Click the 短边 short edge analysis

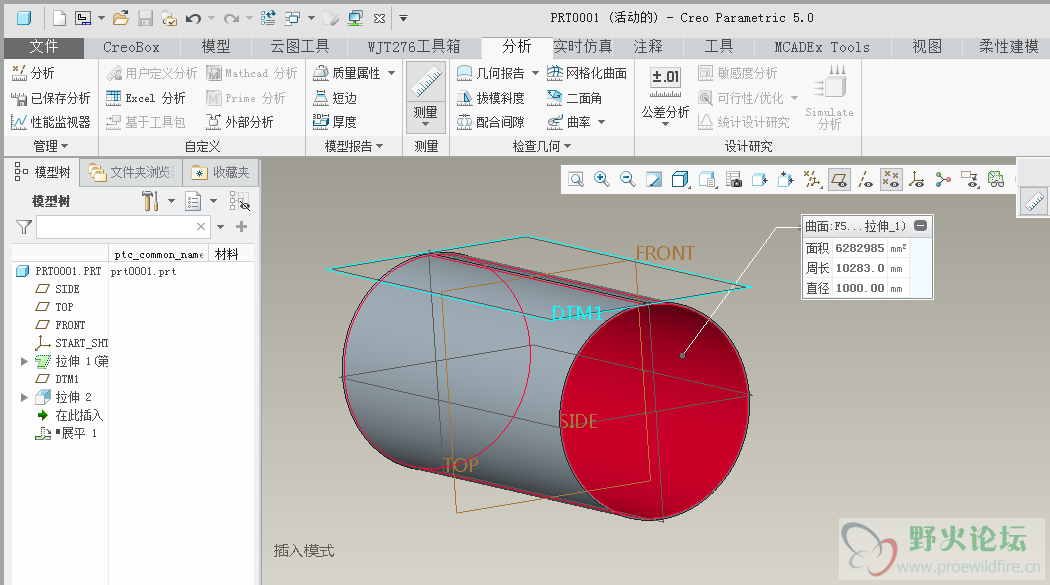pos(335,98)
